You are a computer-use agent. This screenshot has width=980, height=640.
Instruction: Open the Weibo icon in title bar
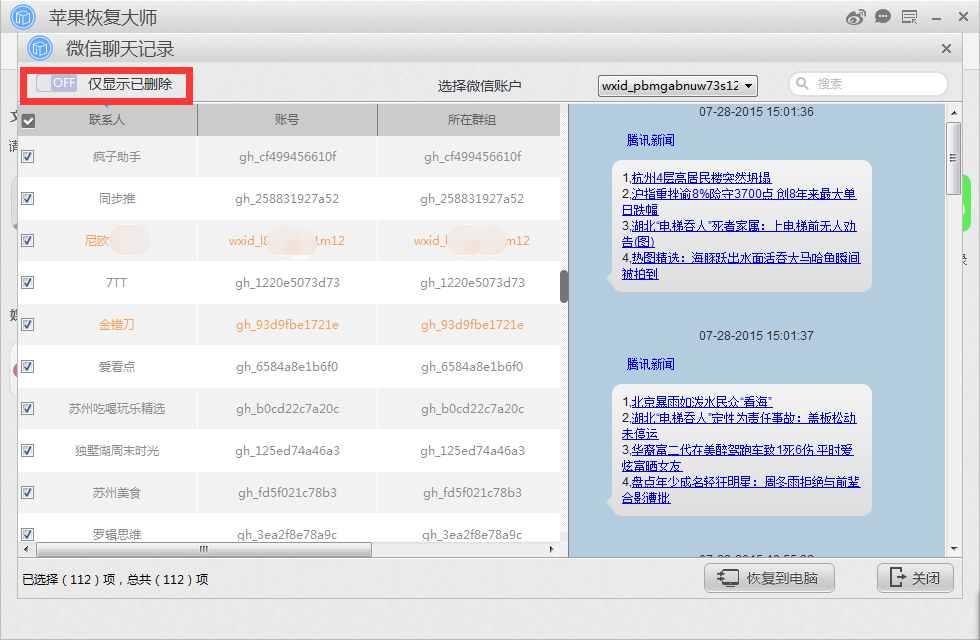click(x=856, y=18)
